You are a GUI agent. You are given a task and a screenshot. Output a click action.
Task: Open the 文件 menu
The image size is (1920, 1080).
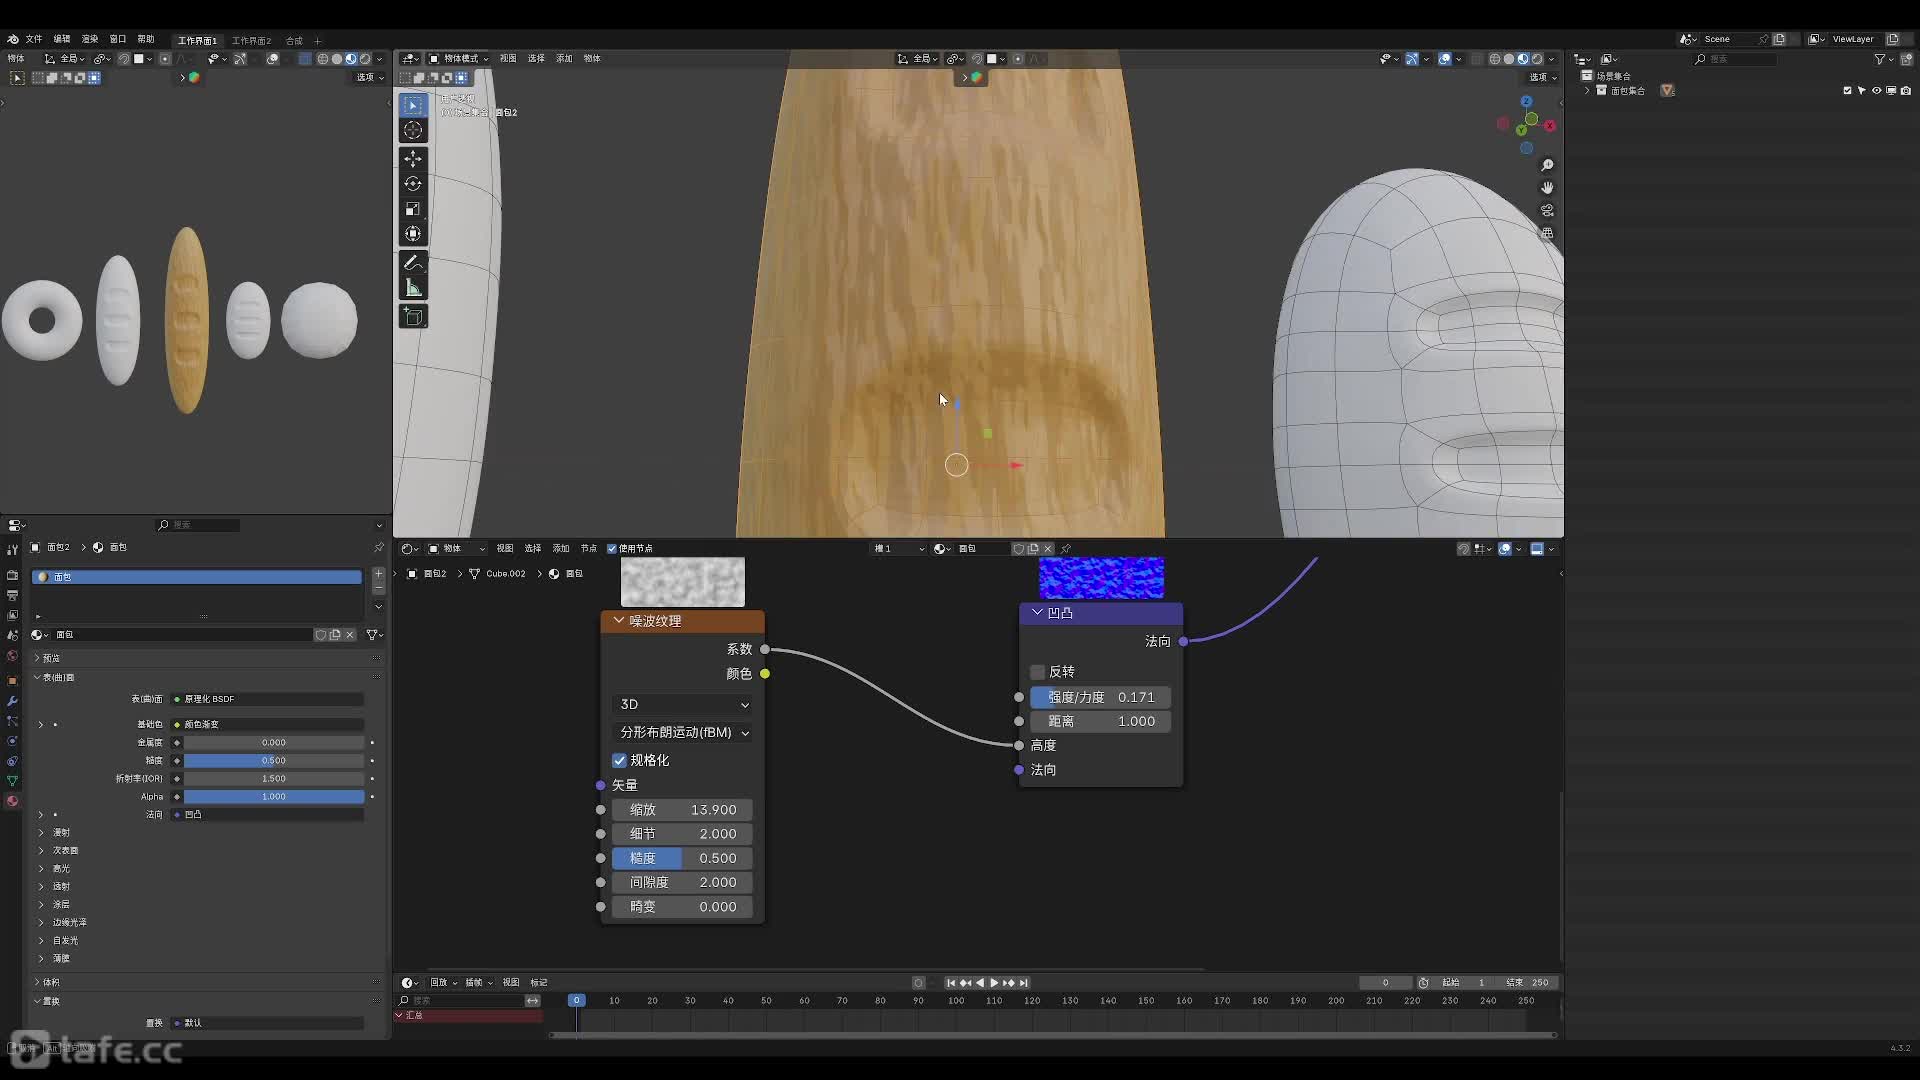coord(34,39)
